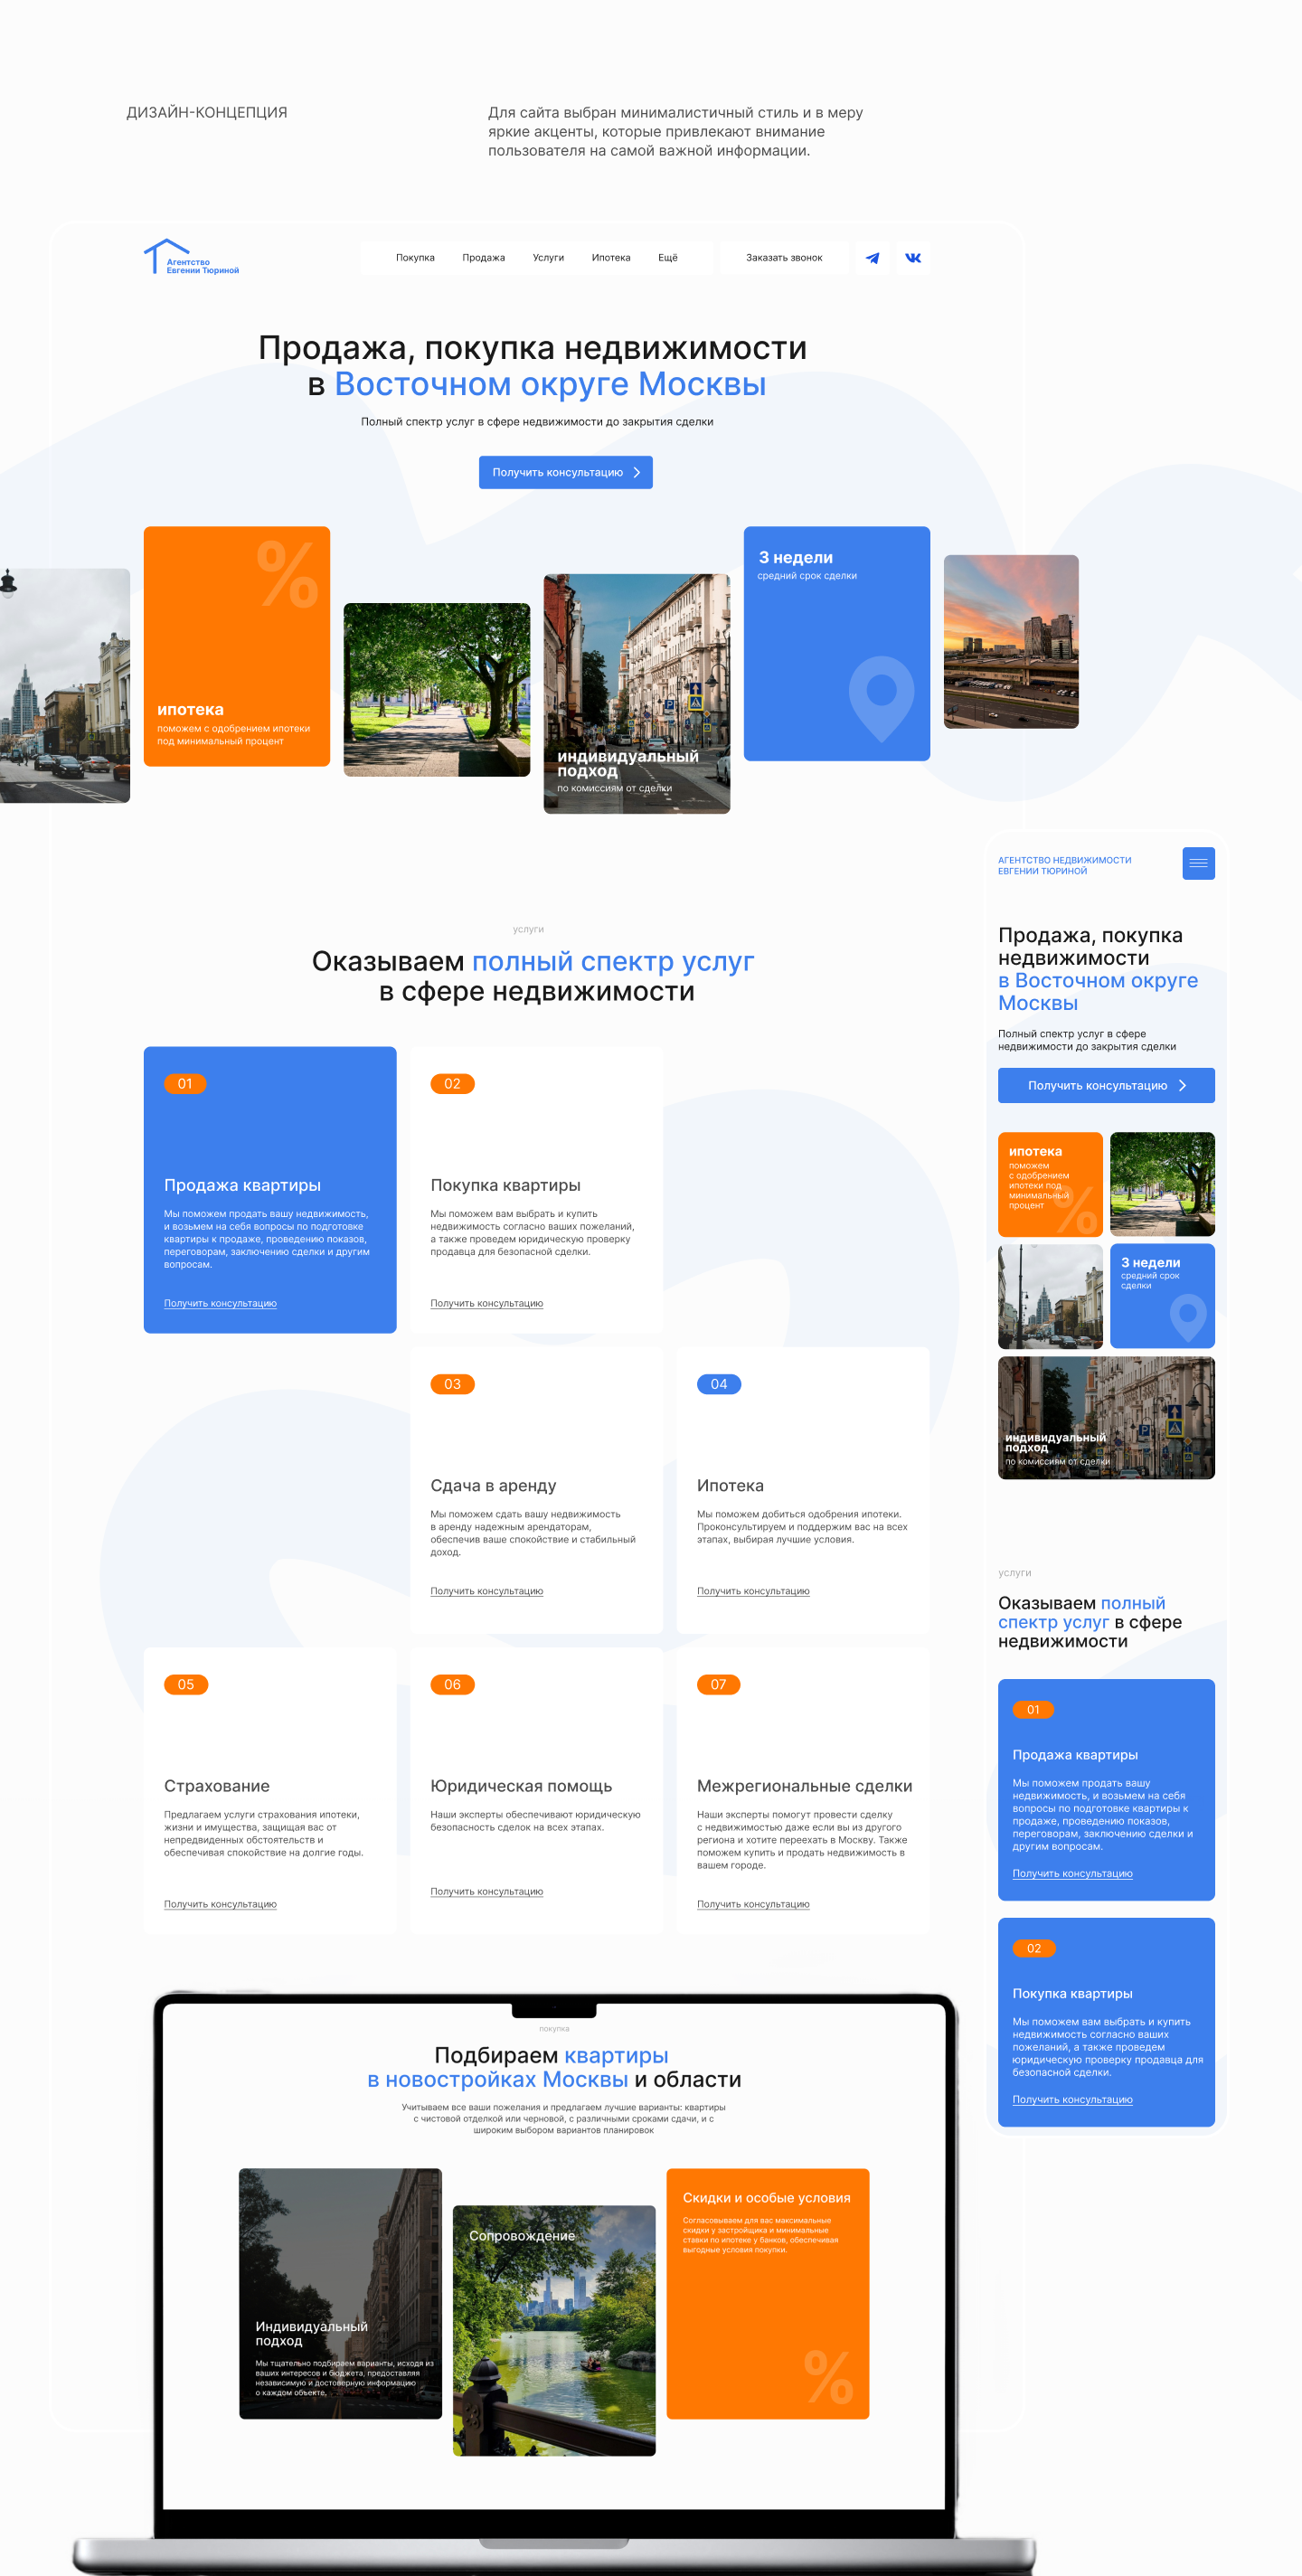1302x2576 pixels.
Task: Click the blue 04 badge on Ипотека card
Action: point(718,1384)
